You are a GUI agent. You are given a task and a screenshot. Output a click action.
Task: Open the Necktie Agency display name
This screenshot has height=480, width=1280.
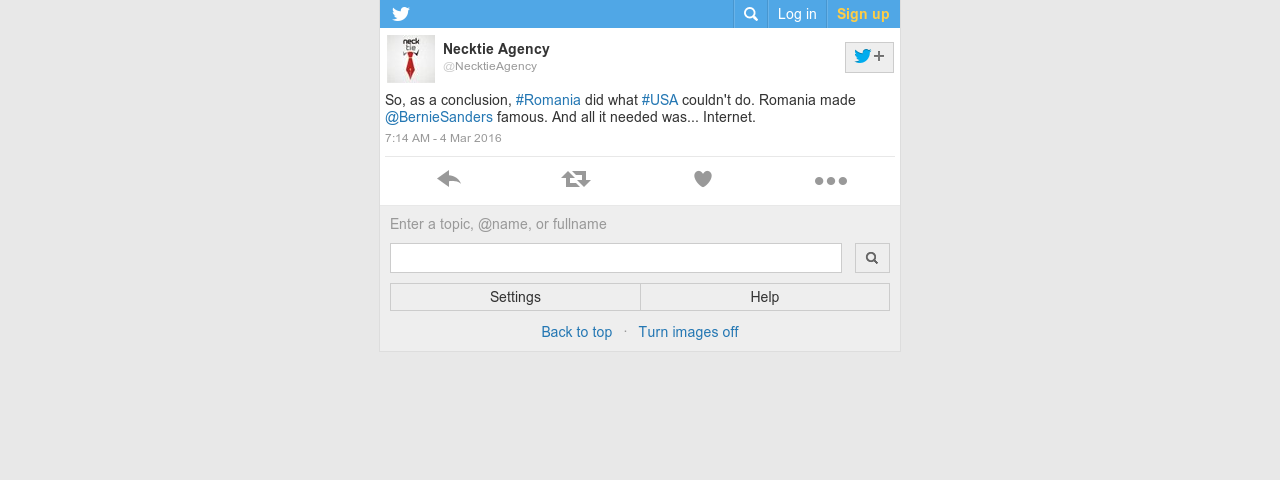tap(496, 49)
